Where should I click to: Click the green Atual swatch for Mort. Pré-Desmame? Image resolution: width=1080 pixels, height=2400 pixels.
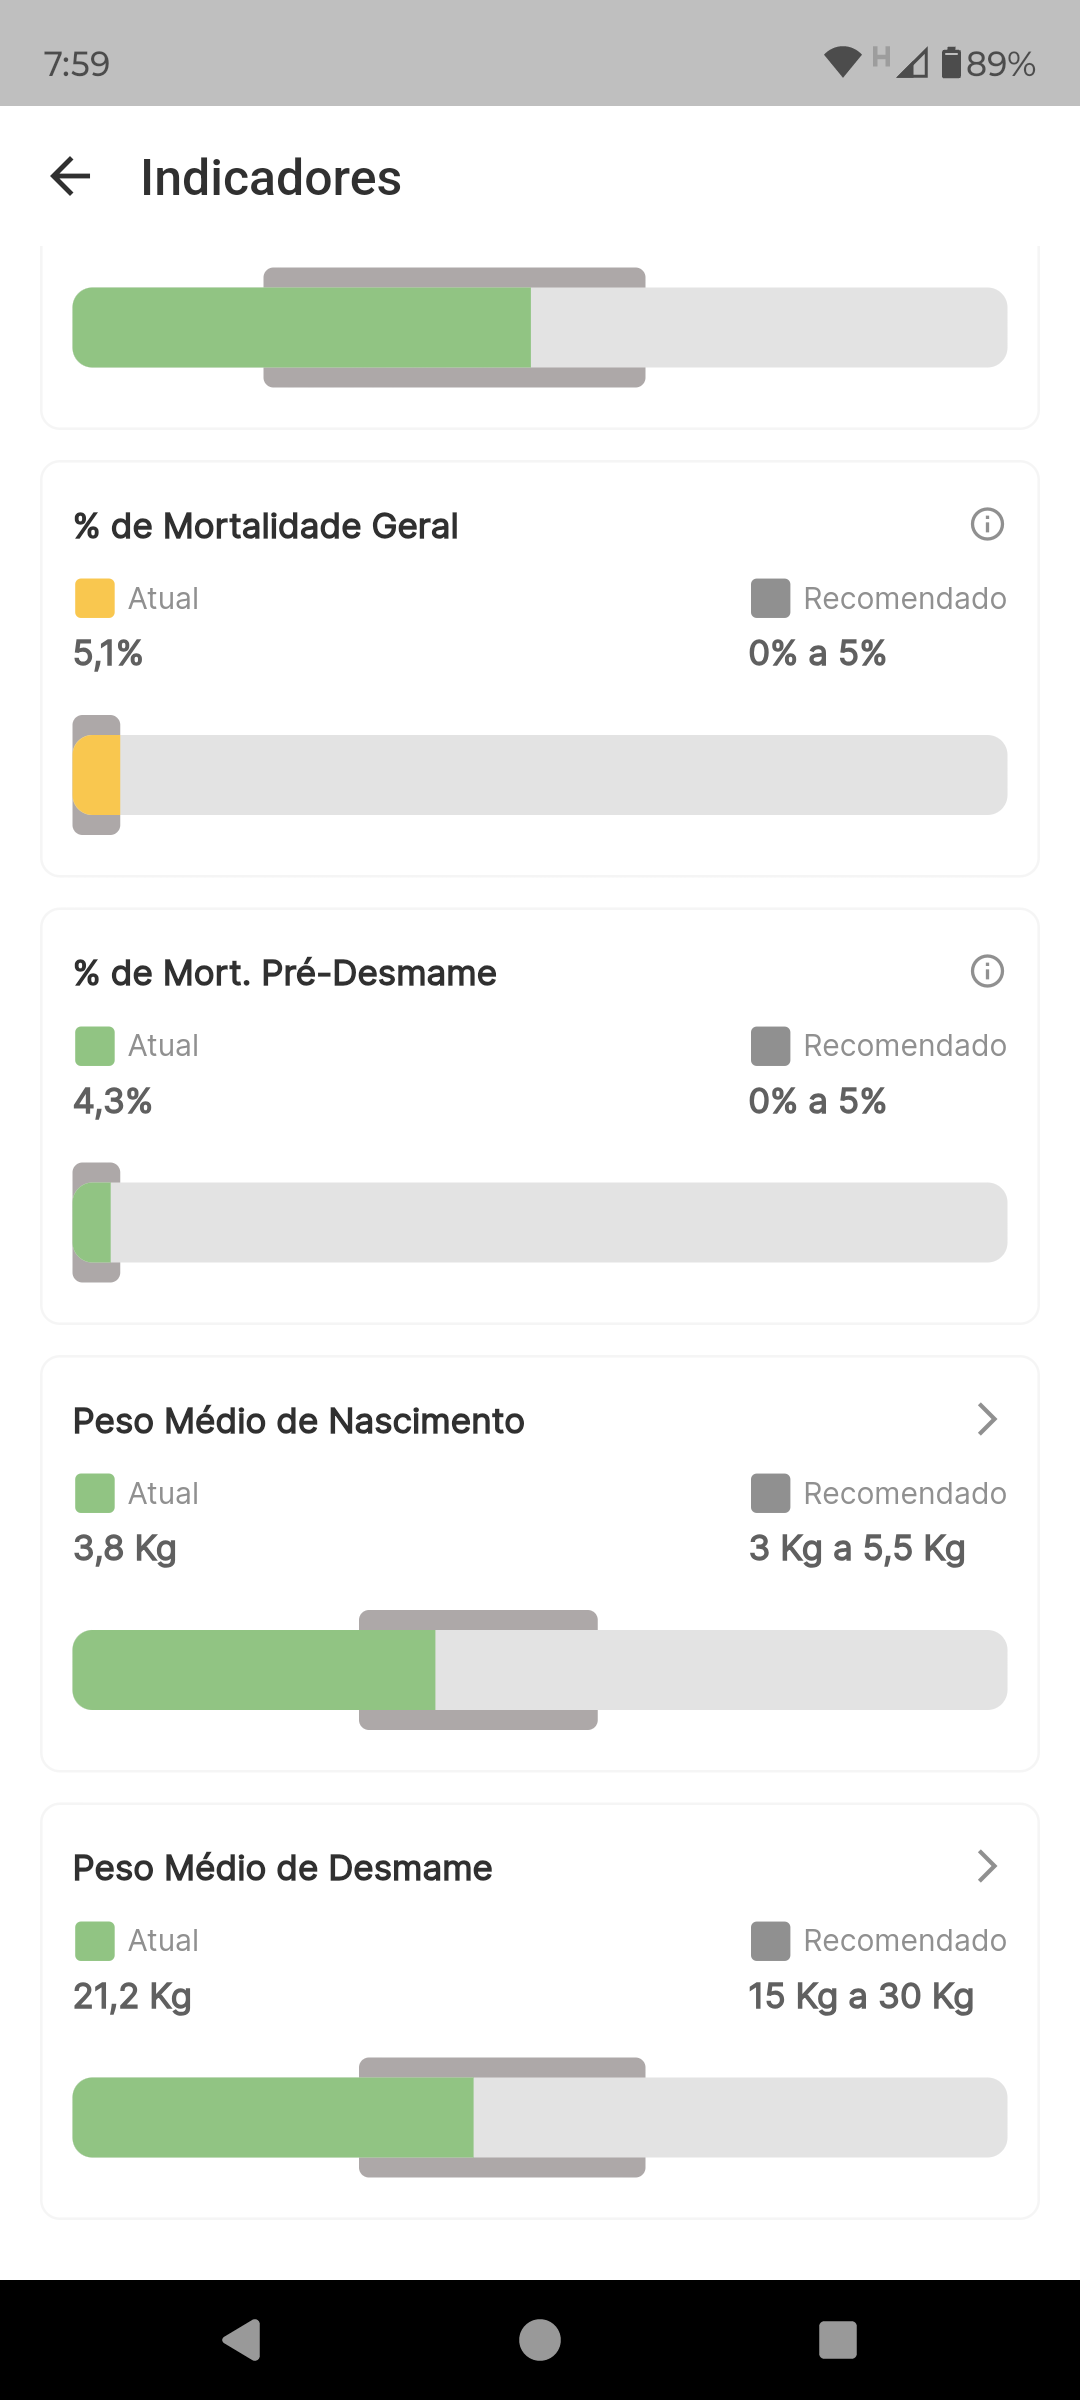click(x=95, y=1046)
